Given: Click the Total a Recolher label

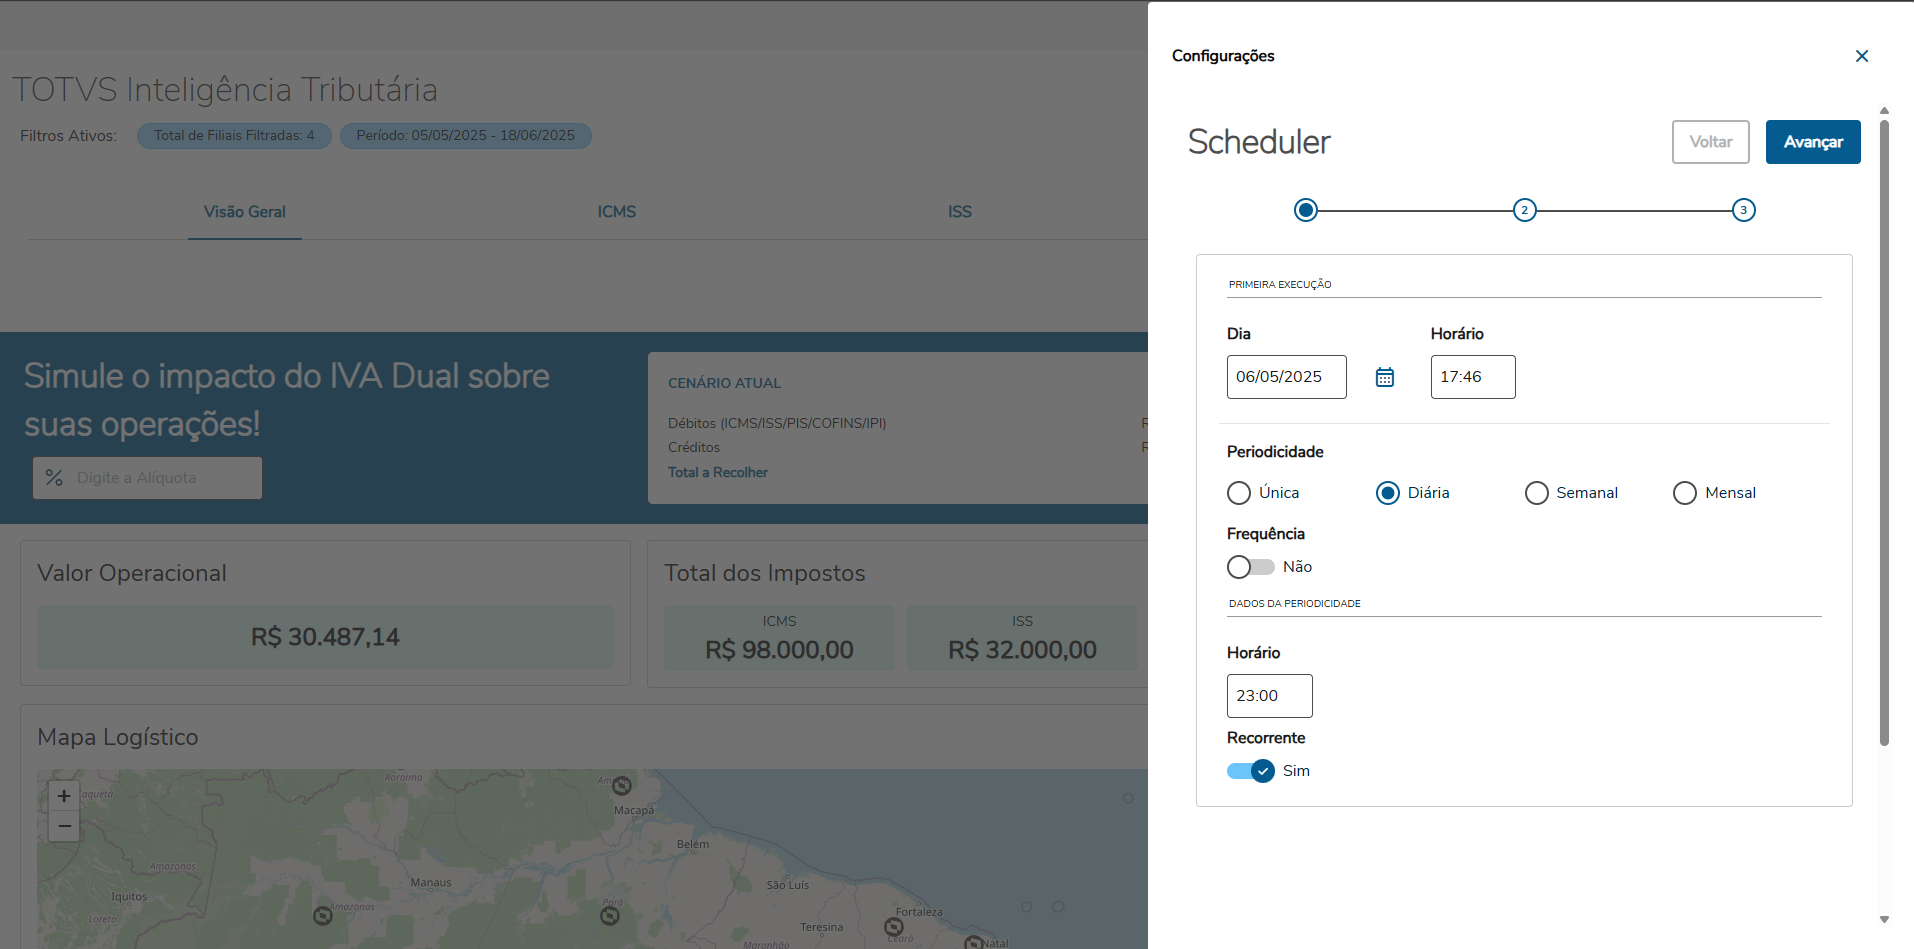Looking at the screenshot, I should tap(718, 473).
